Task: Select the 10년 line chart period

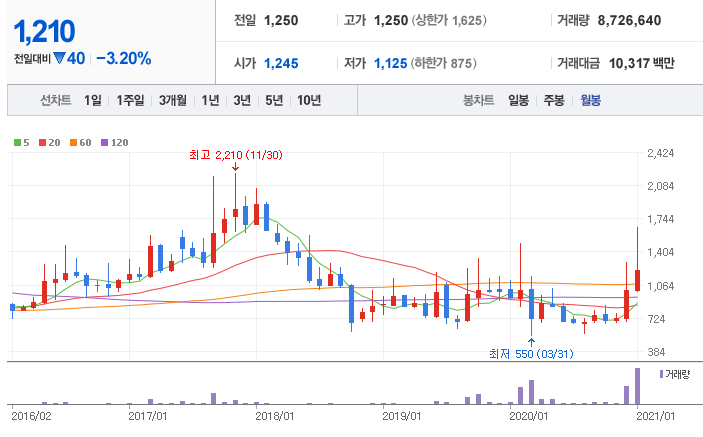Action: coord(309,100)
